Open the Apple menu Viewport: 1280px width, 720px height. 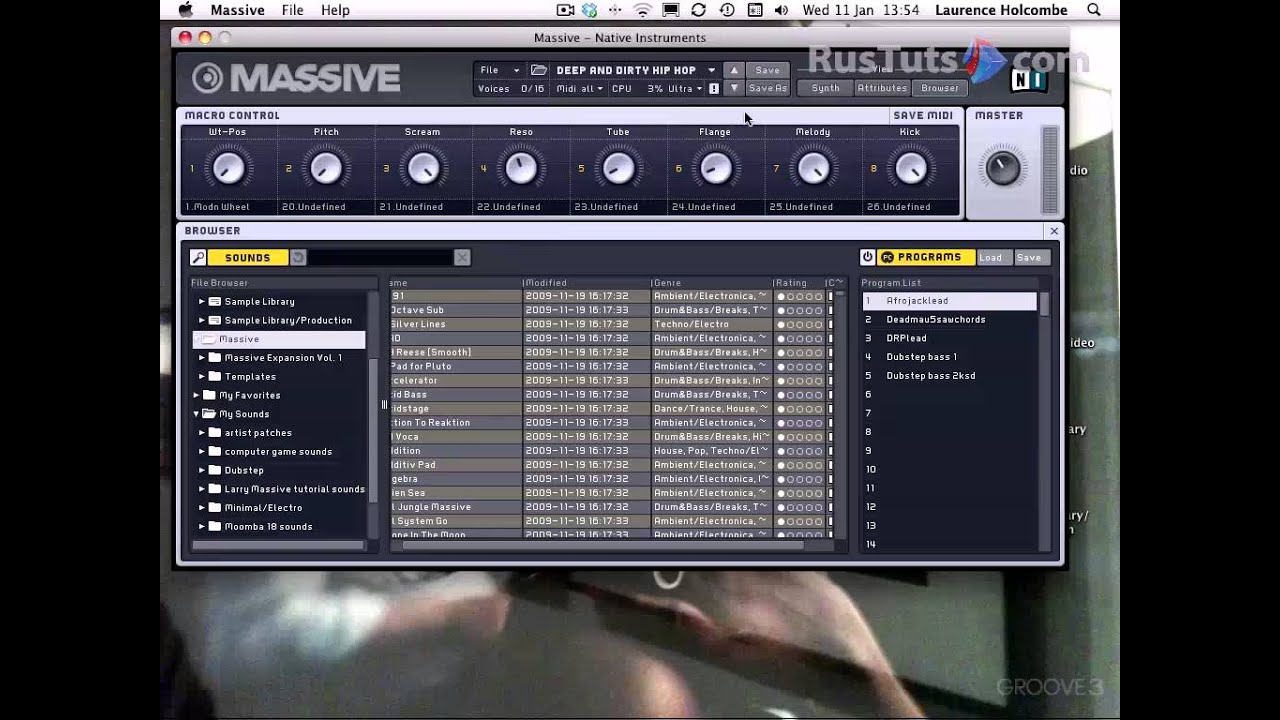click(185, 10)
